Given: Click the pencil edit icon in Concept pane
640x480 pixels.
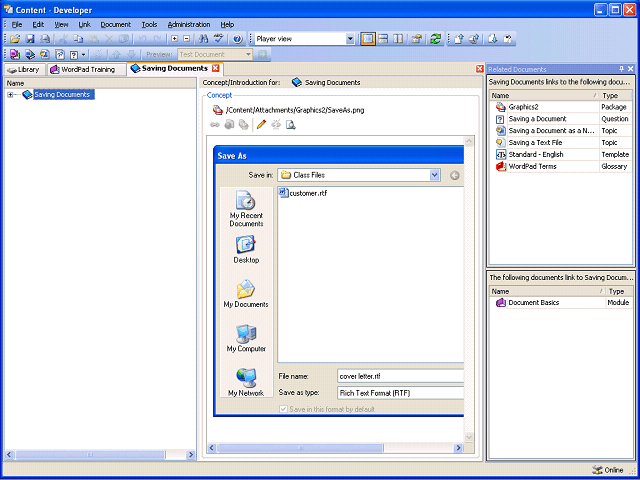Looking at the screenshot, I should coord(261,124).
